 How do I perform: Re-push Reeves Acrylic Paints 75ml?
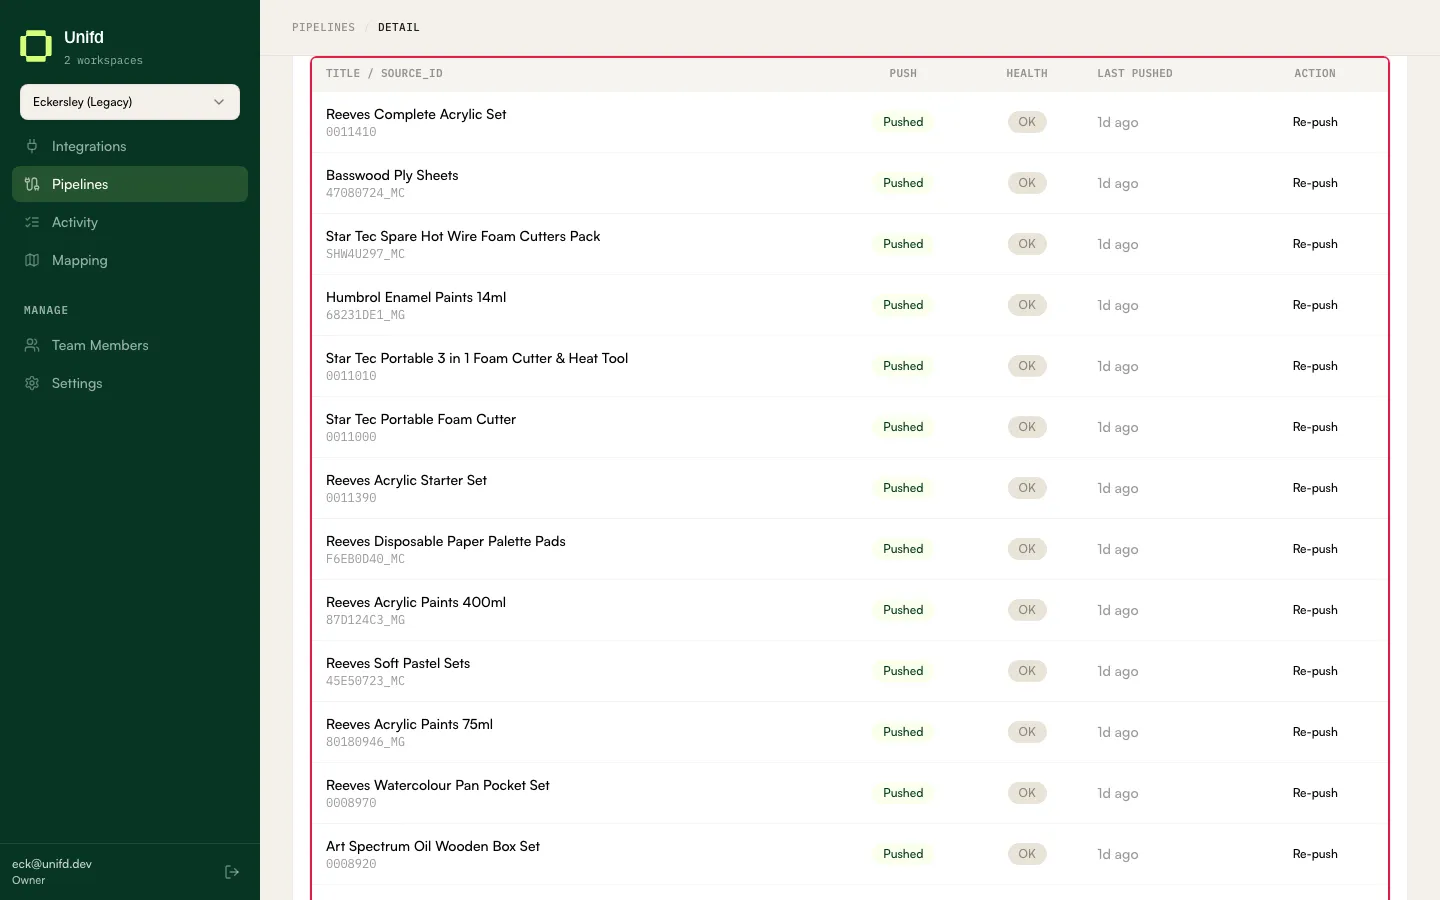point(1315,732)
